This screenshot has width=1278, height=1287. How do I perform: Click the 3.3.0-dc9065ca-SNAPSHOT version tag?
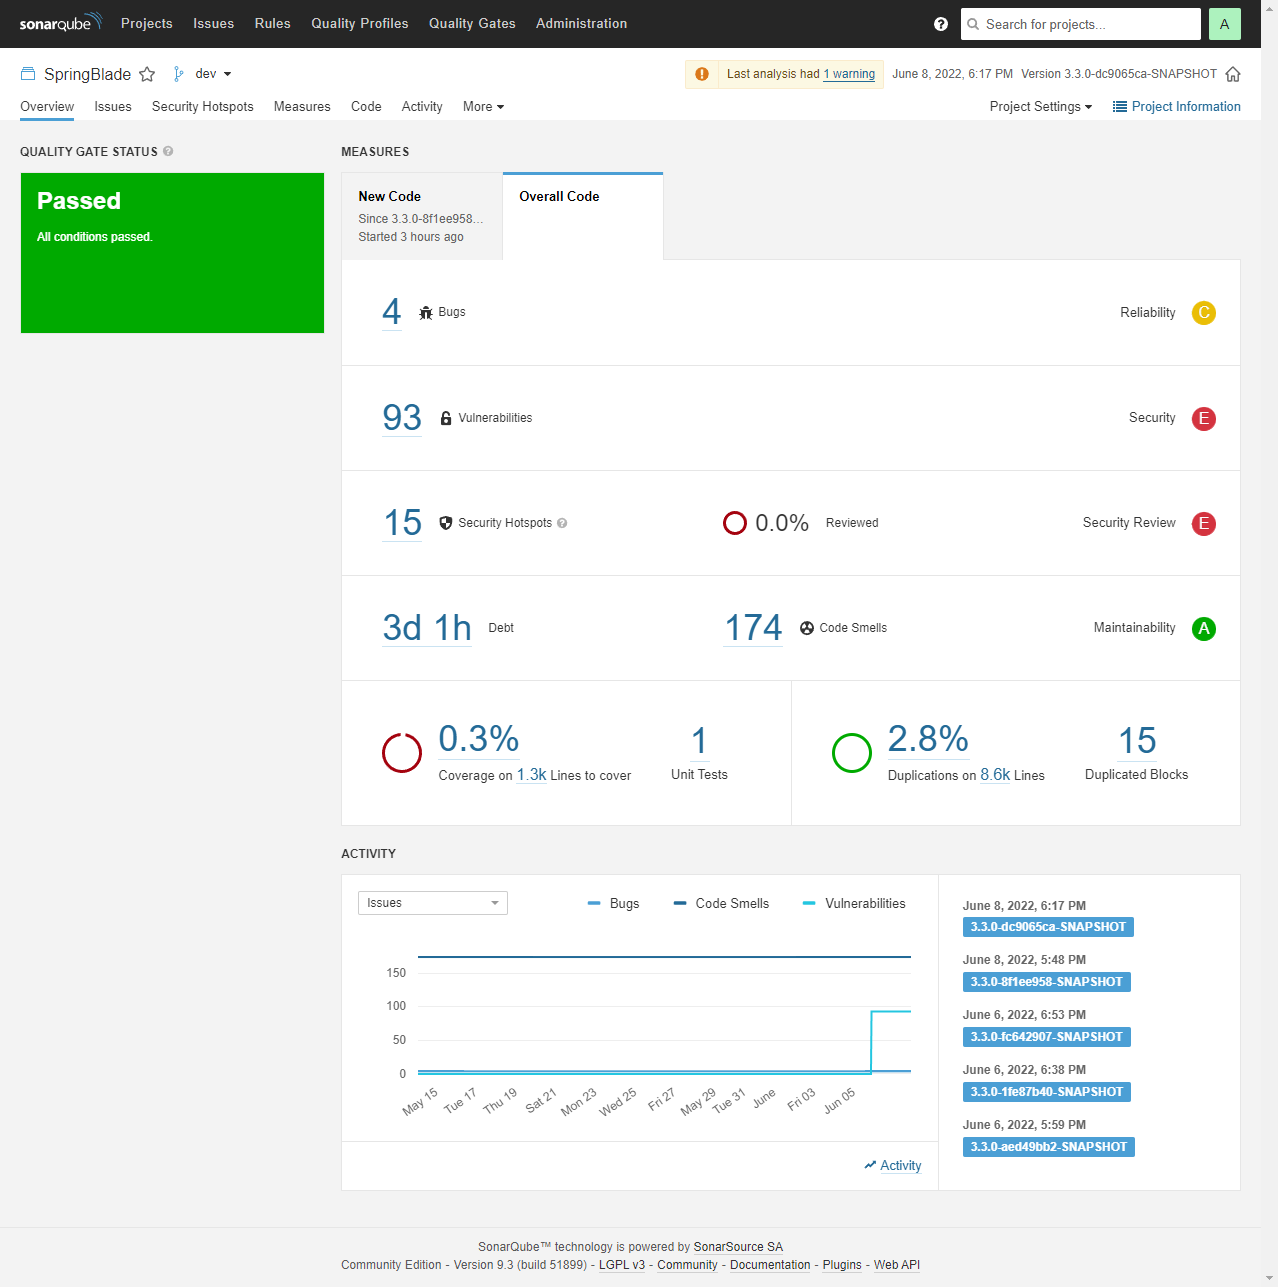[x=1048, y=927]
